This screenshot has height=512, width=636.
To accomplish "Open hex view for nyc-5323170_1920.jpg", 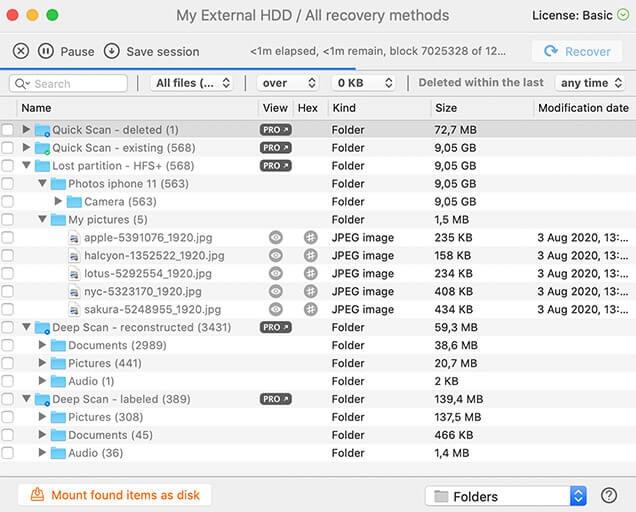I will tap(311, 291).
